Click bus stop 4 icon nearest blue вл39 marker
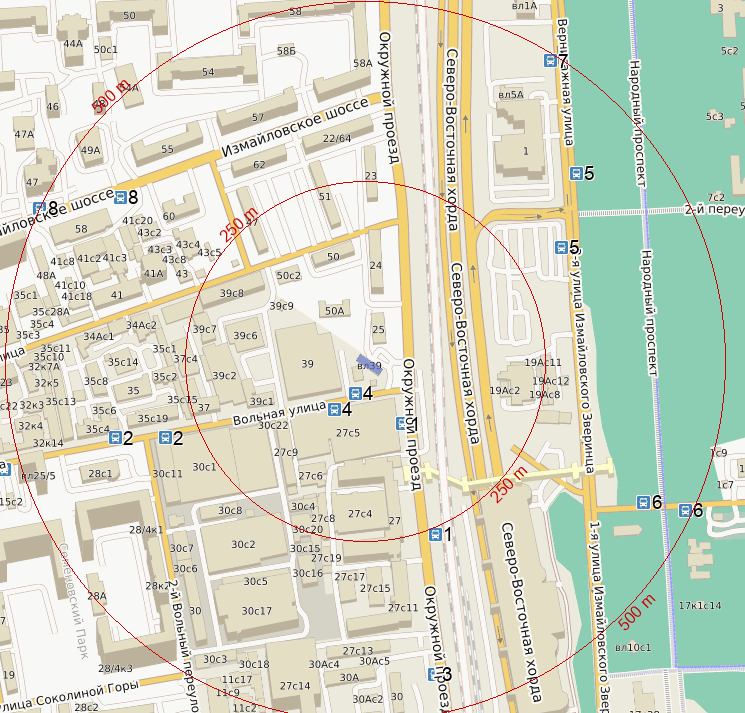This screenshot has height=713, width=745. pyautogui.click(x=354, y=394)
